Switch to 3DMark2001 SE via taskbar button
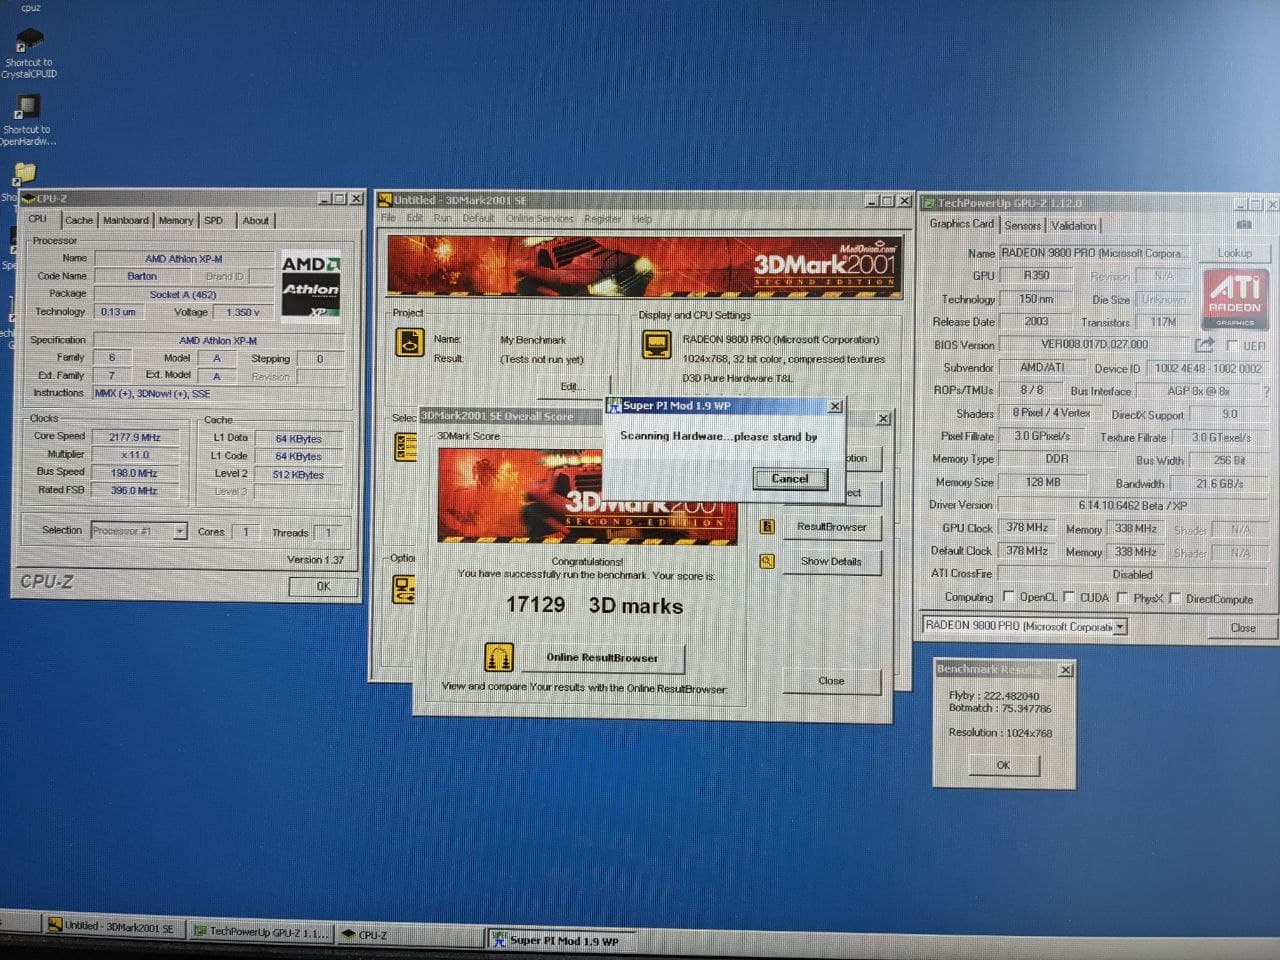Image resolution: width=1280 pixels, height=960 pixels. tap(113, 927)
